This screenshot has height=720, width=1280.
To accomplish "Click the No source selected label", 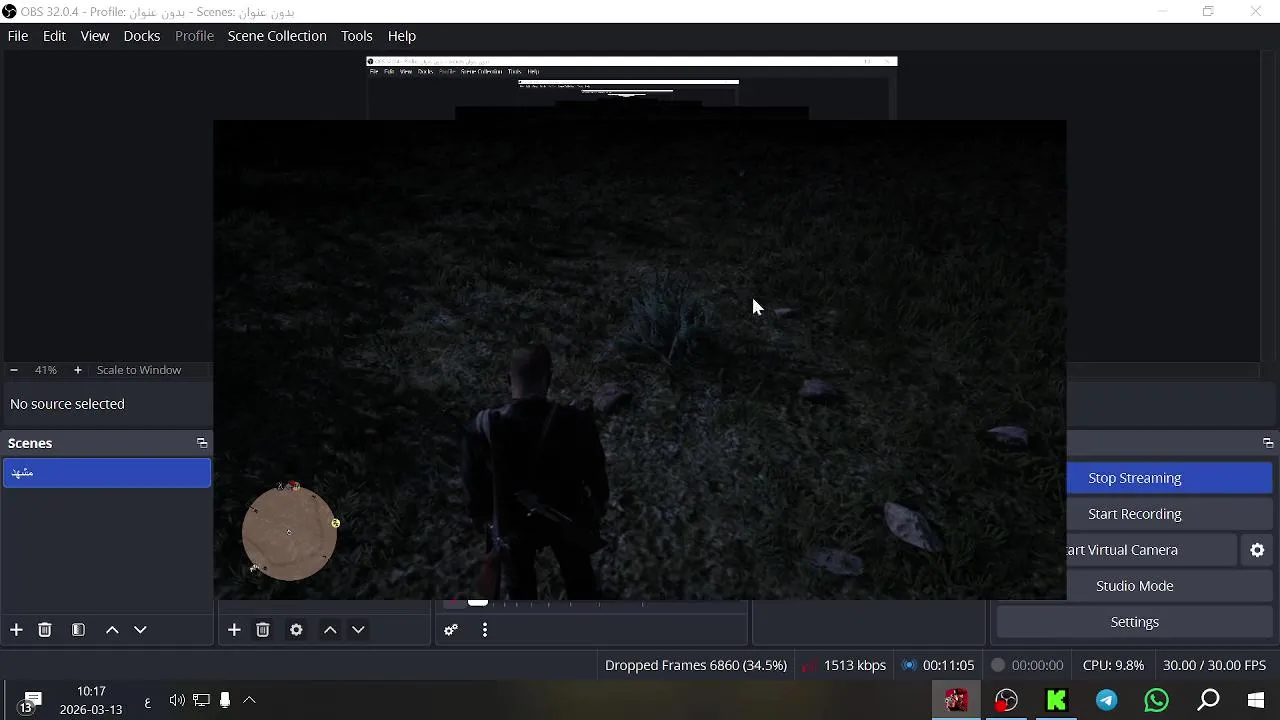I will click(67, 404).
